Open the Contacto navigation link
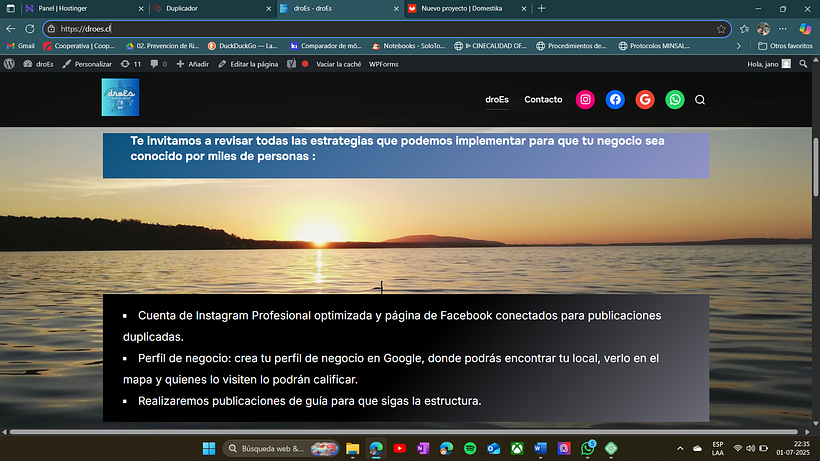 point(543,99)
